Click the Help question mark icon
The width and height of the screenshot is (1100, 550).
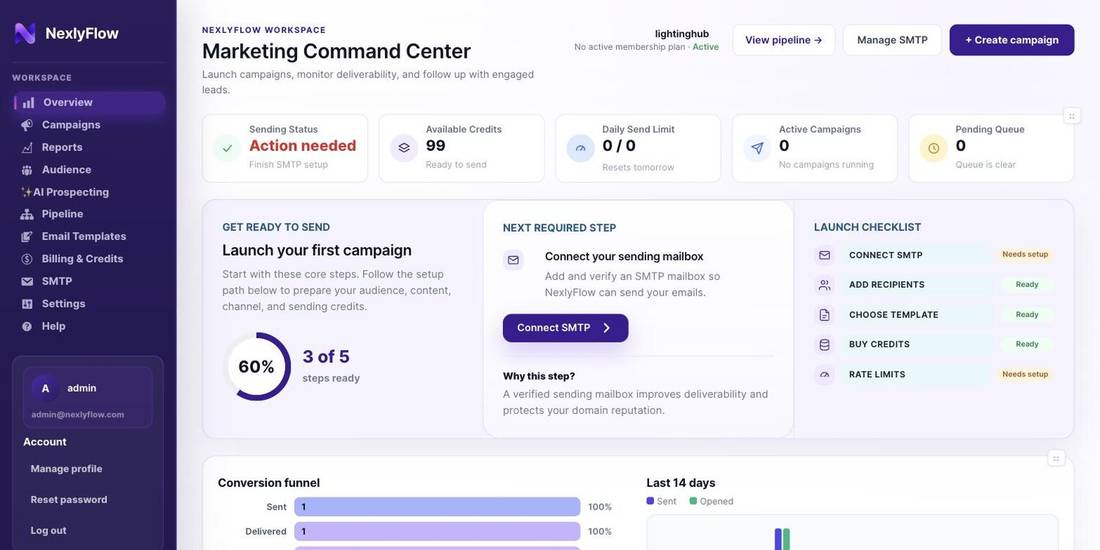(27, 326)
